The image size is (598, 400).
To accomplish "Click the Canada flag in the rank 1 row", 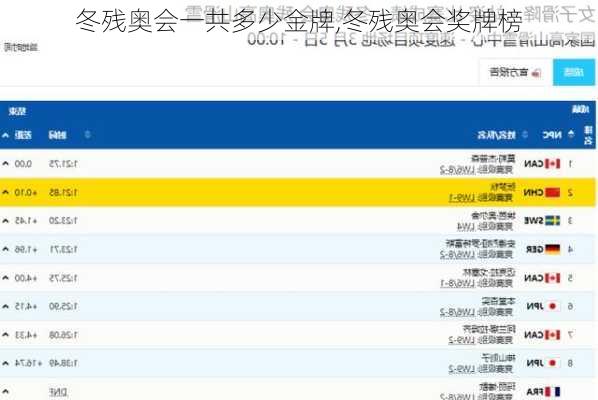I will point(552,164).
